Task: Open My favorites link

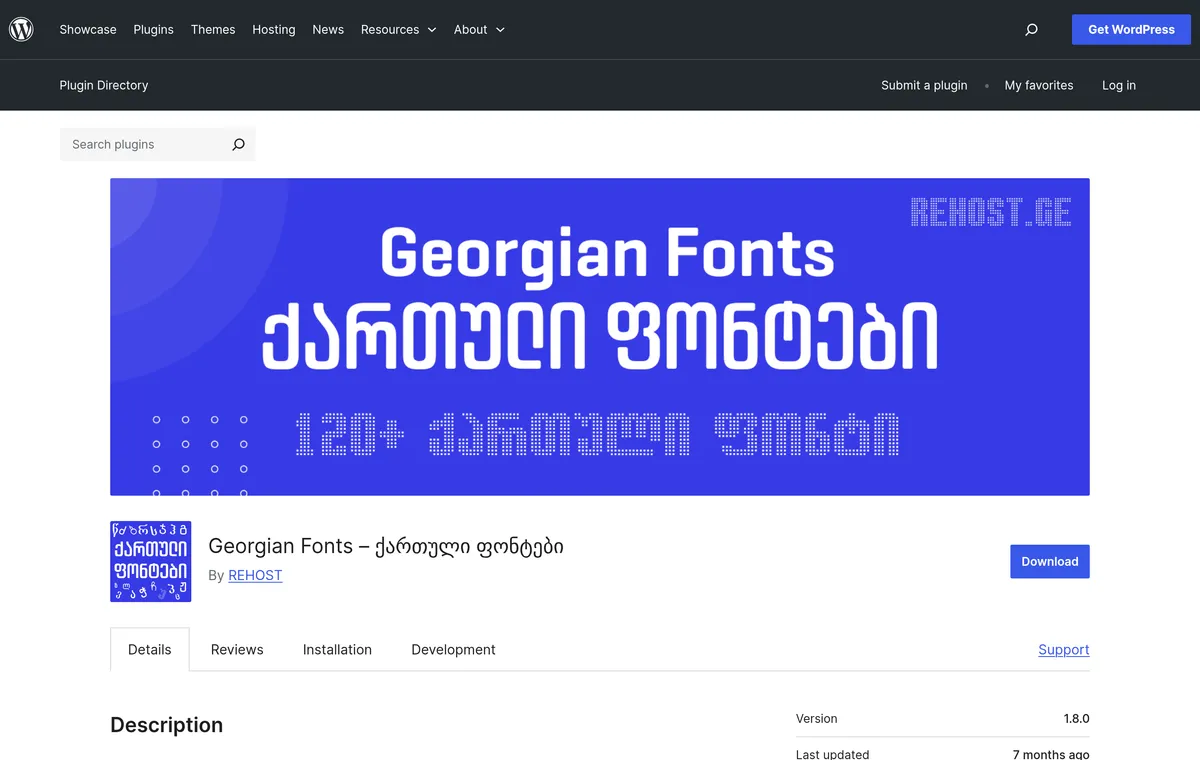Action: click(1039, 85)
